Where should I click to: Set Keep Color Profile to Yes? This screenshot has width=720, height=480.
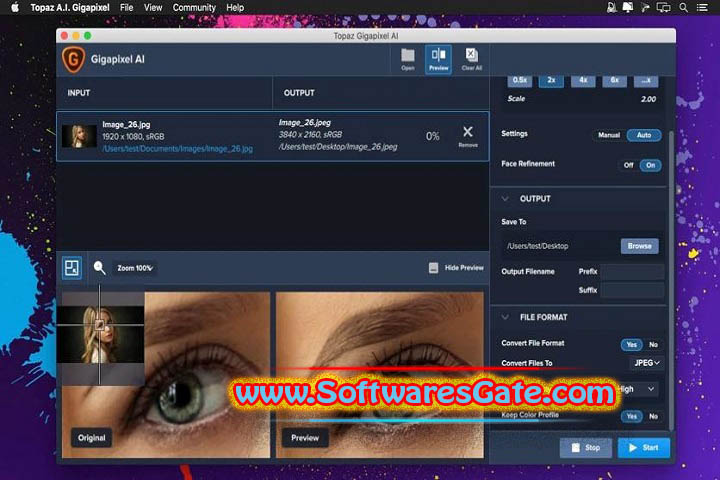point(632,416)
